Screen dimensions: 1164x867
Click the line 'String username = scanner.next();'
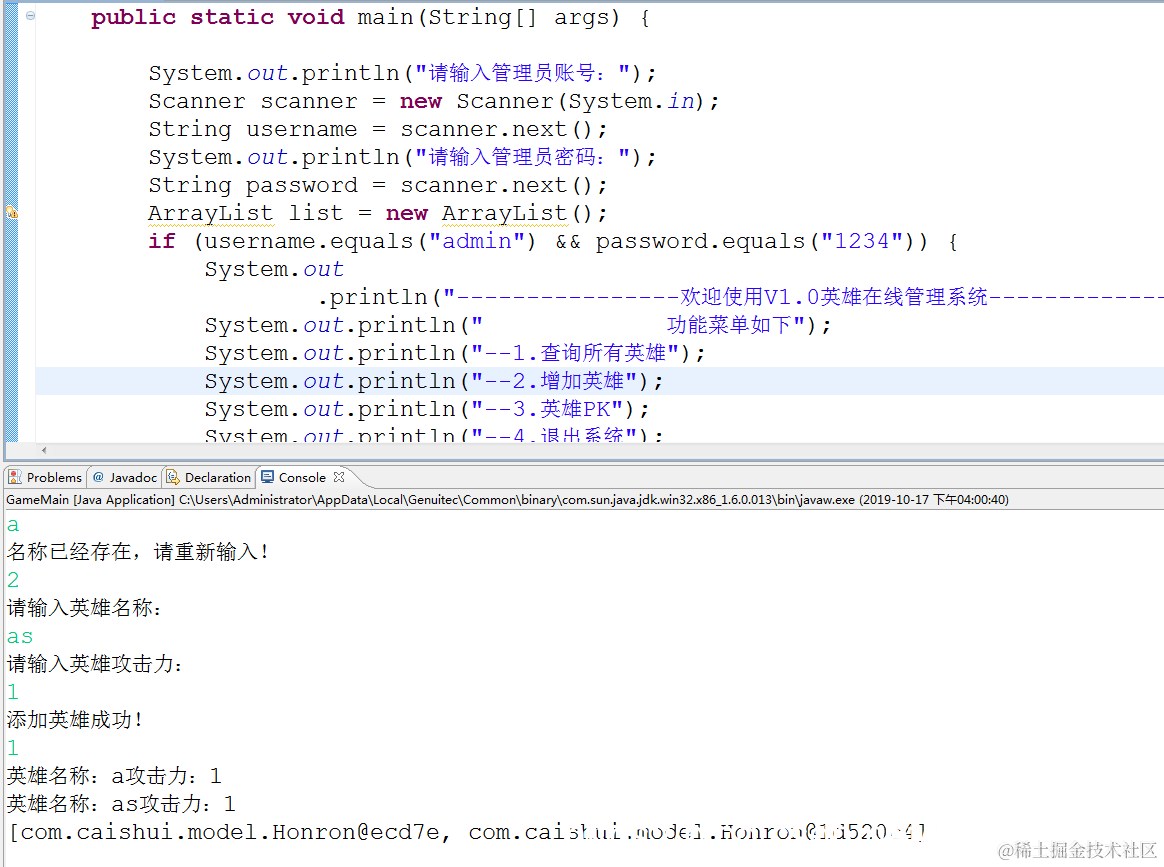[378, 129]
